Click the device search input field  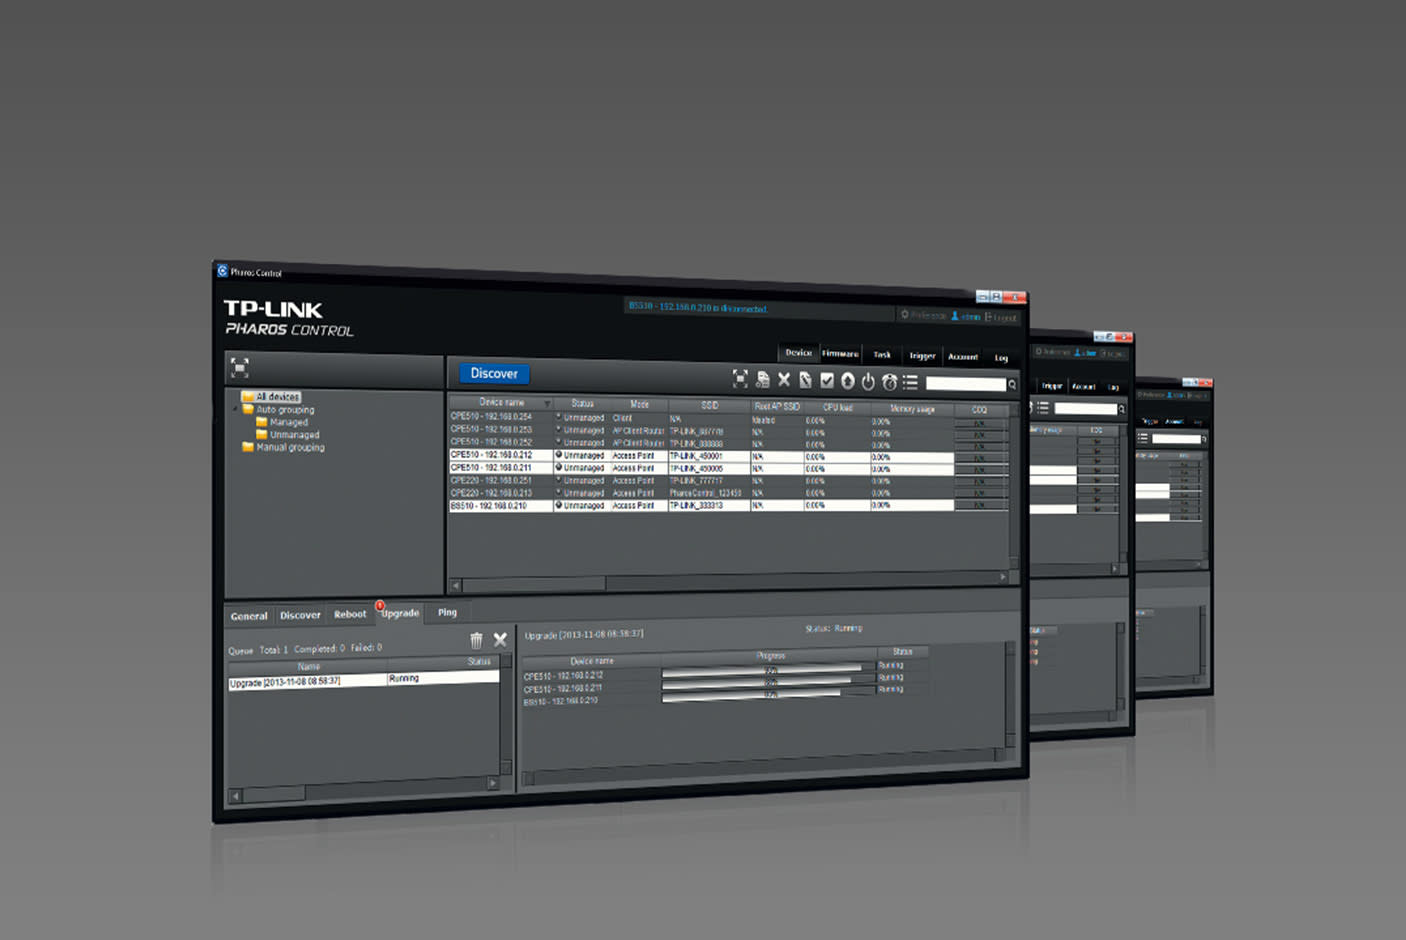[x=965, y=384]
